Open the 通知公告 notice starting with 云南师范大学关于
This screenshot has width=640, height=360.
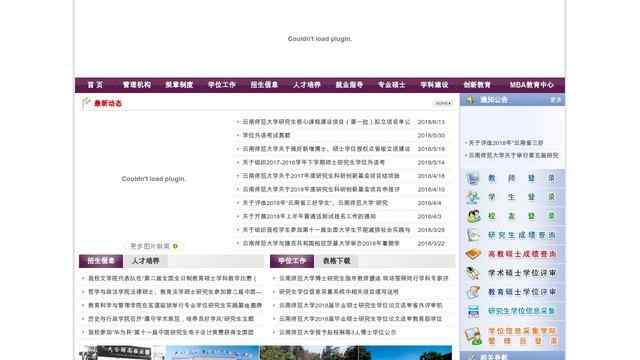click(x=513, y=156)
